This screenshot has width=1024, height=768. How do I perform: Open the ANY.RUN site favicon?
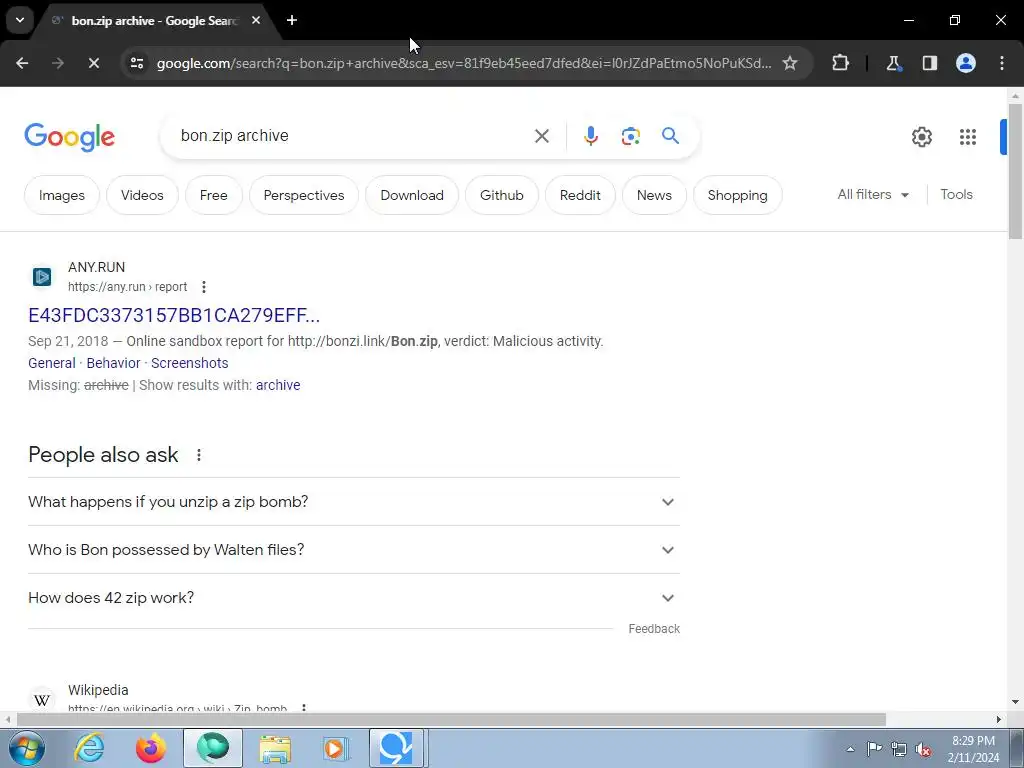[x=42, y=277]
